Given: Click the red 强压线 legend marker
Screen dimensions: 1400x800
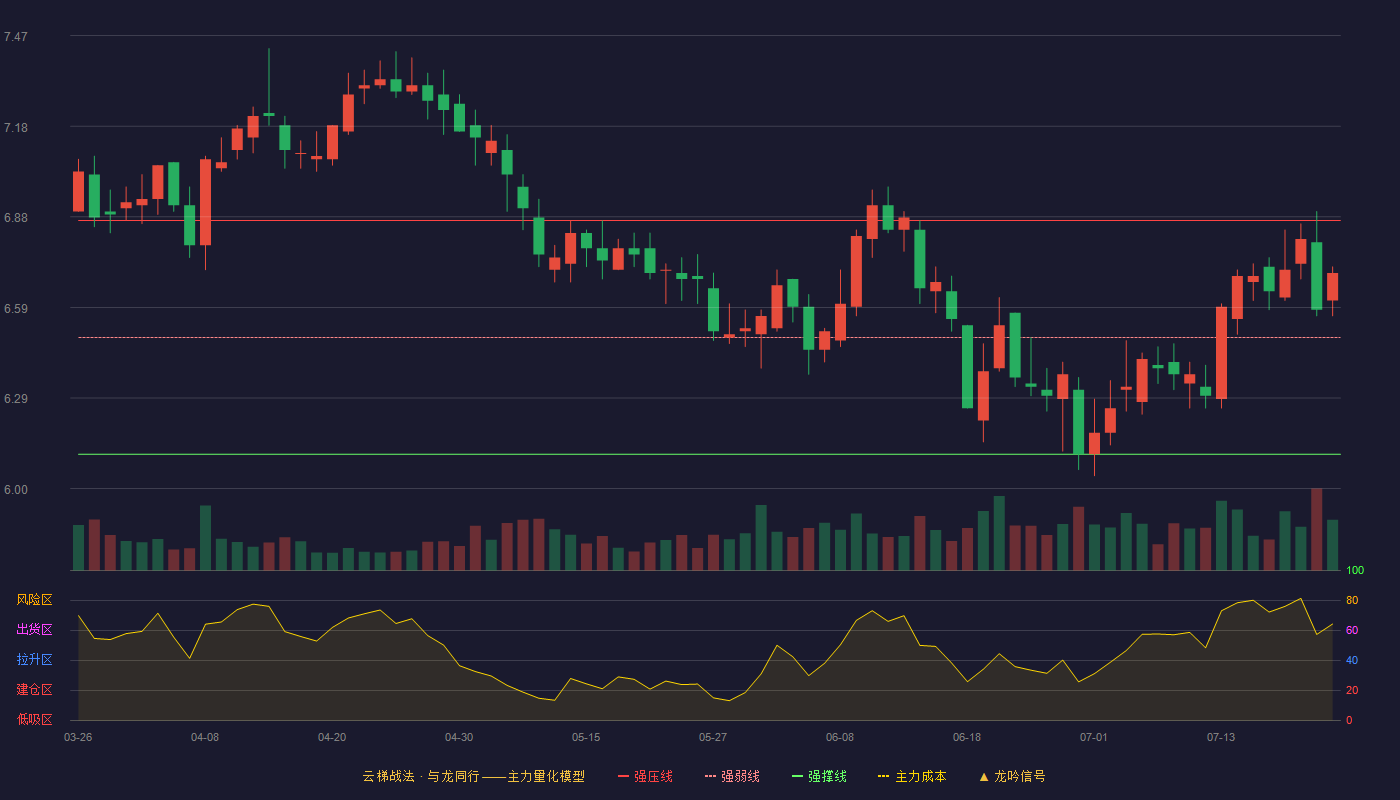Looking at the screenshot, I should 624,776.
